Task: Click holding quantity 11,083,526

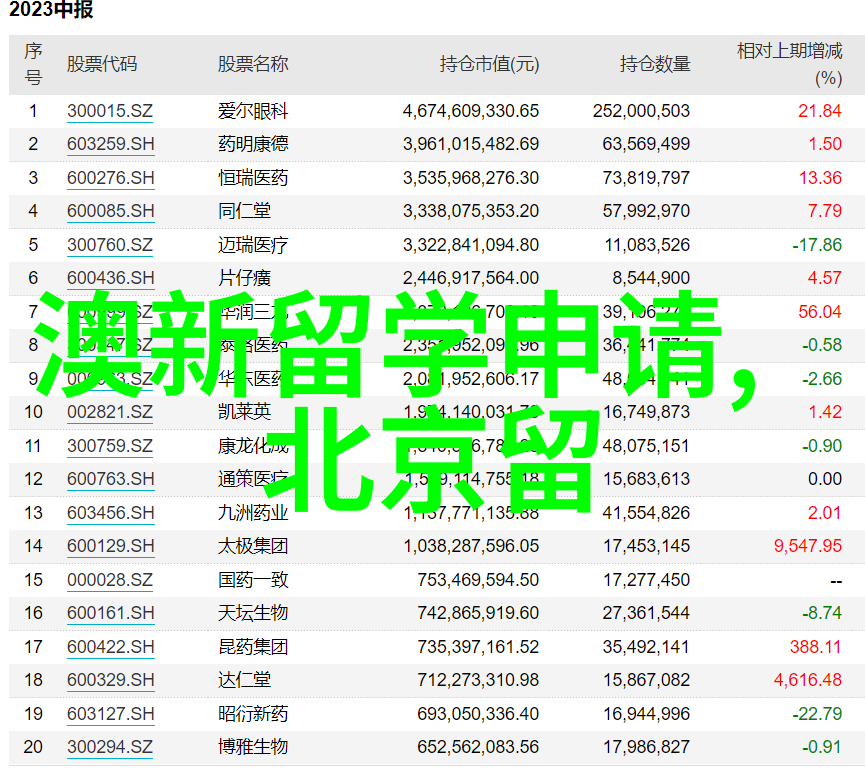Action: (x=647, y=245)
